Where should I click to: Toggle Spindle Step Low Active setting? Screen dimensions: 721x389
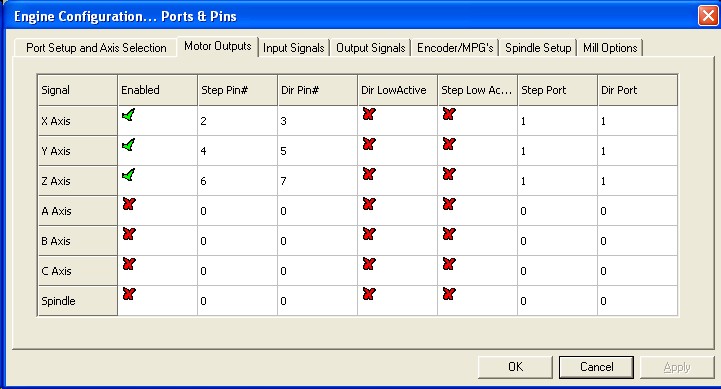pyautogui.click(x=449, y=294)
